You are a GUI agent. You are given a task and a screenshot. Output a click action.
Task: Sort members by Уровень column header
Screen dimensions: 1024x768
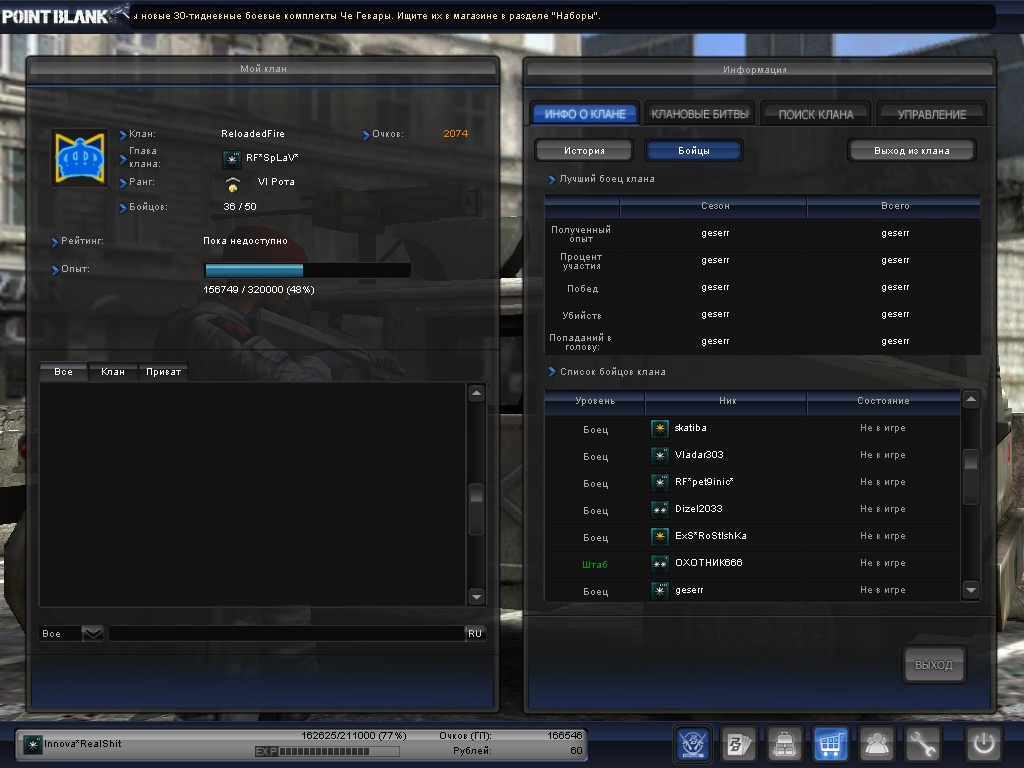pyautogui.click(x=595, y=401)
